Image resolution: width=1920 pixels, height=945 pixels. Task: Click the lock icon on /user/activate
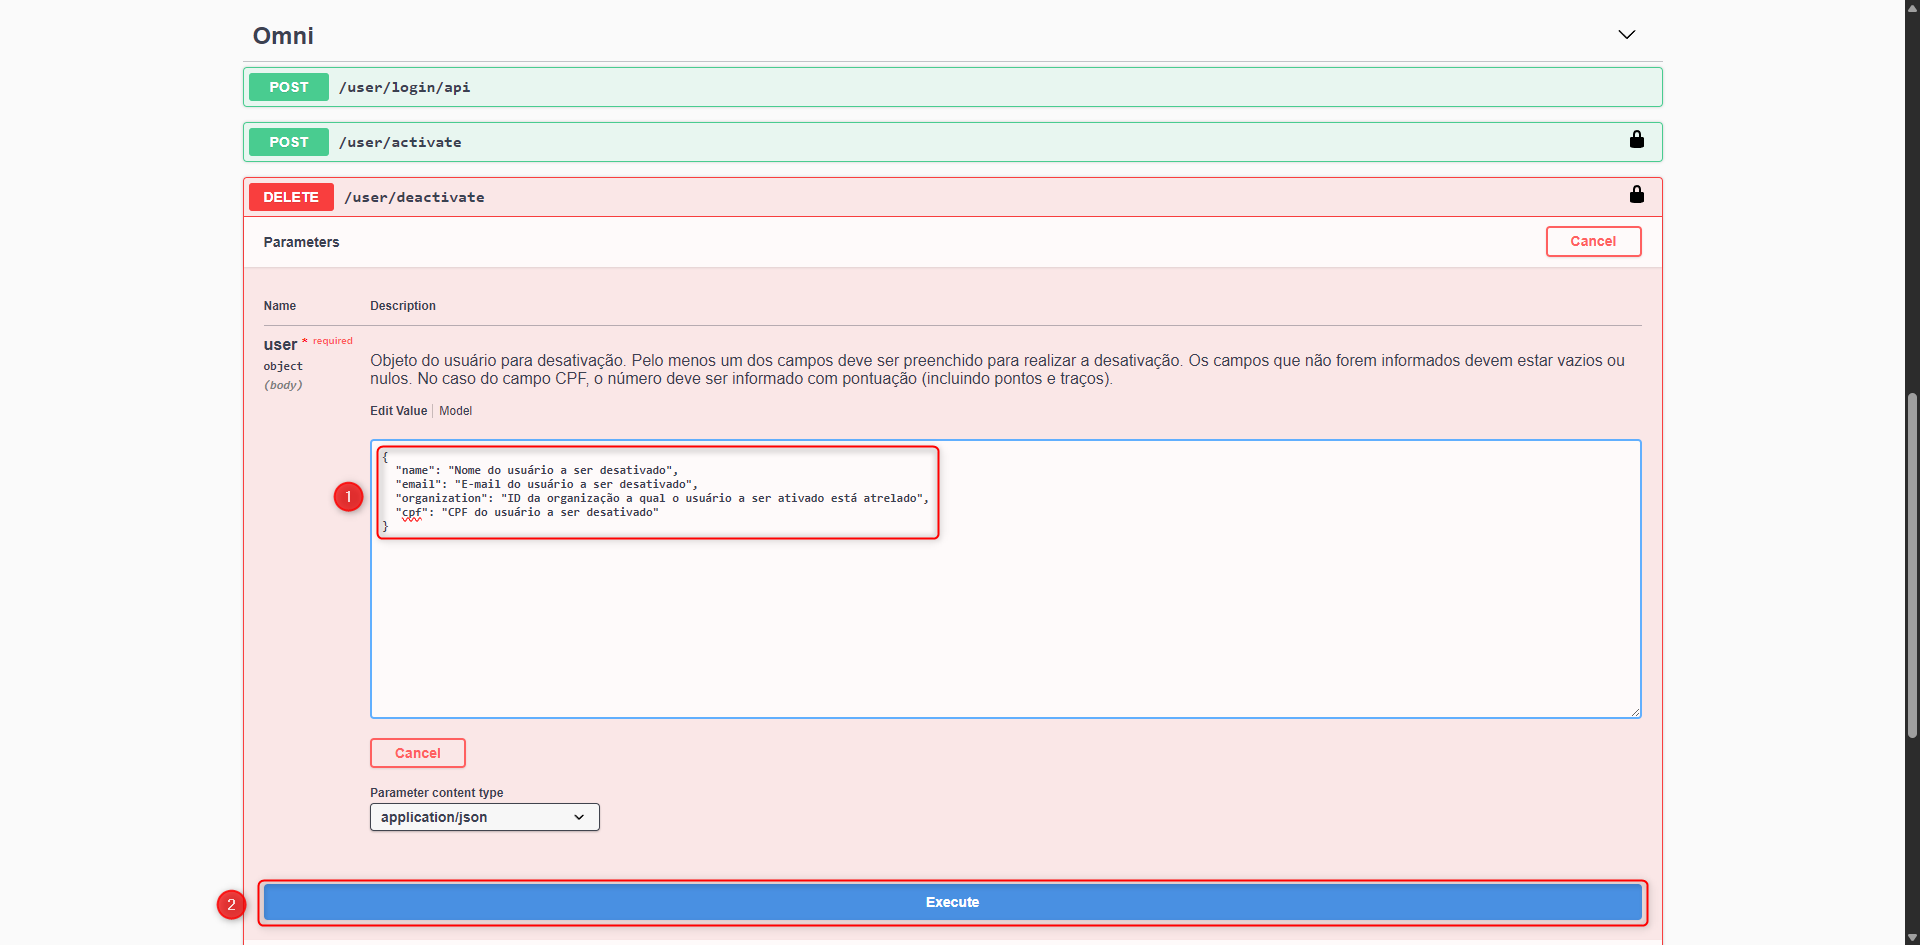tap(1637, 140)
